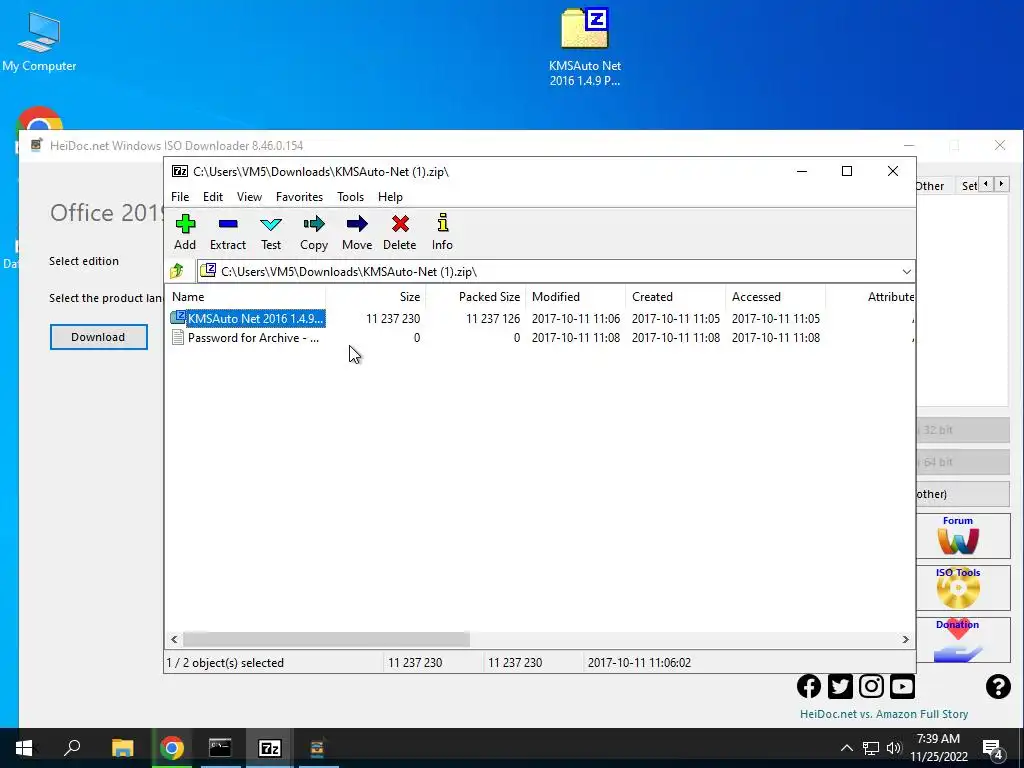
Task: Click the red Delete icon
Action: (x=400, y=232)
